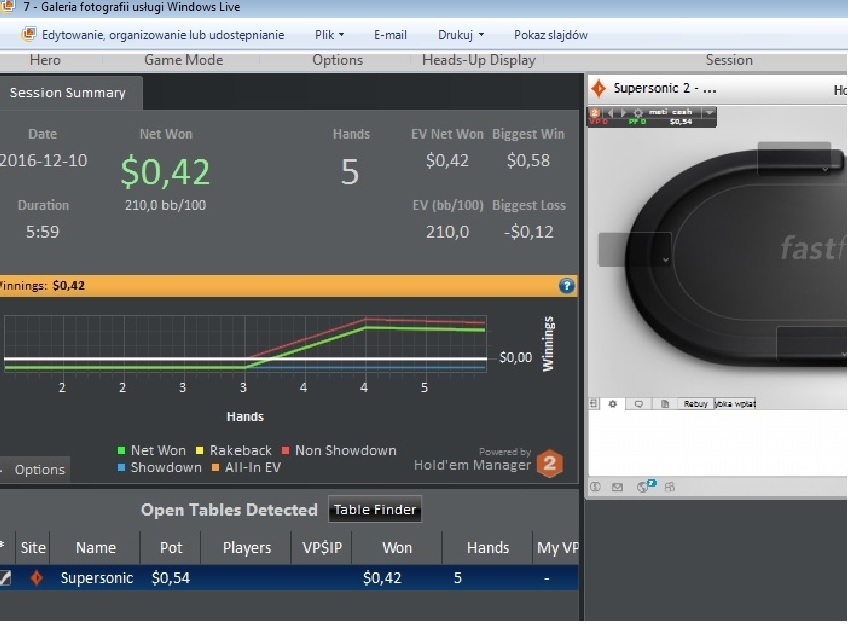Click the Hold'em Manager 2 logo badge

[x=549, y=463]
